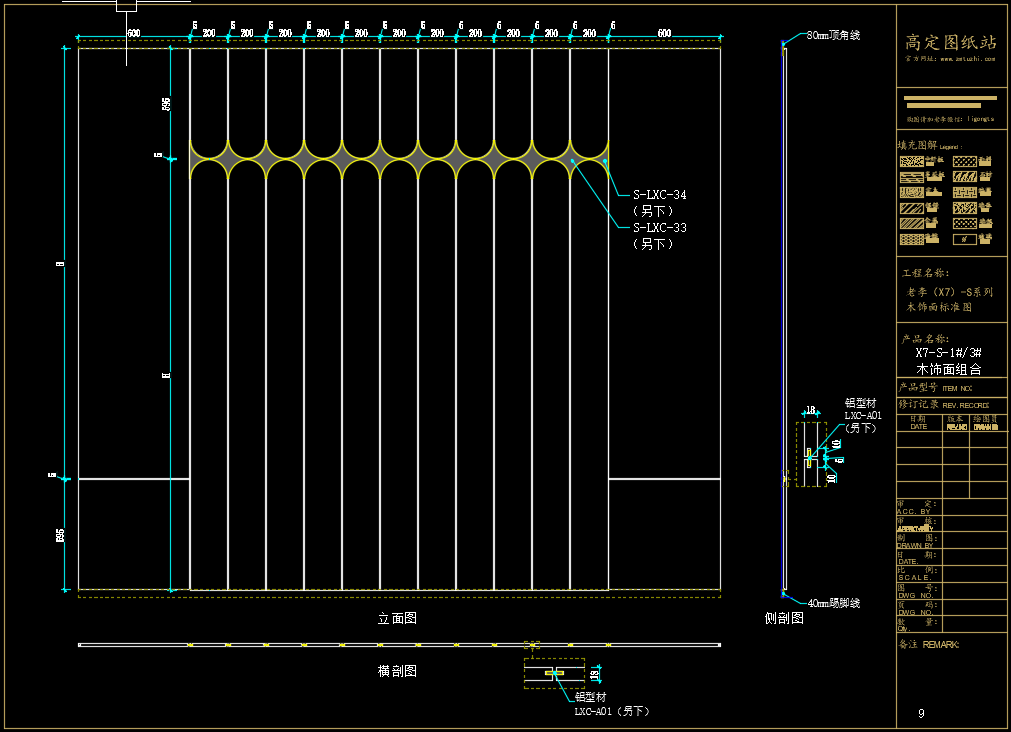This screenshot has width=1011, height=732.
Task: Click the aluminum profile detail under cross section
Action: pos(553,673)
